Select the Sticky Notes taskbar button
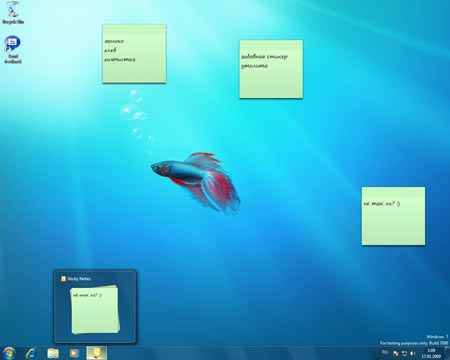 97,353
